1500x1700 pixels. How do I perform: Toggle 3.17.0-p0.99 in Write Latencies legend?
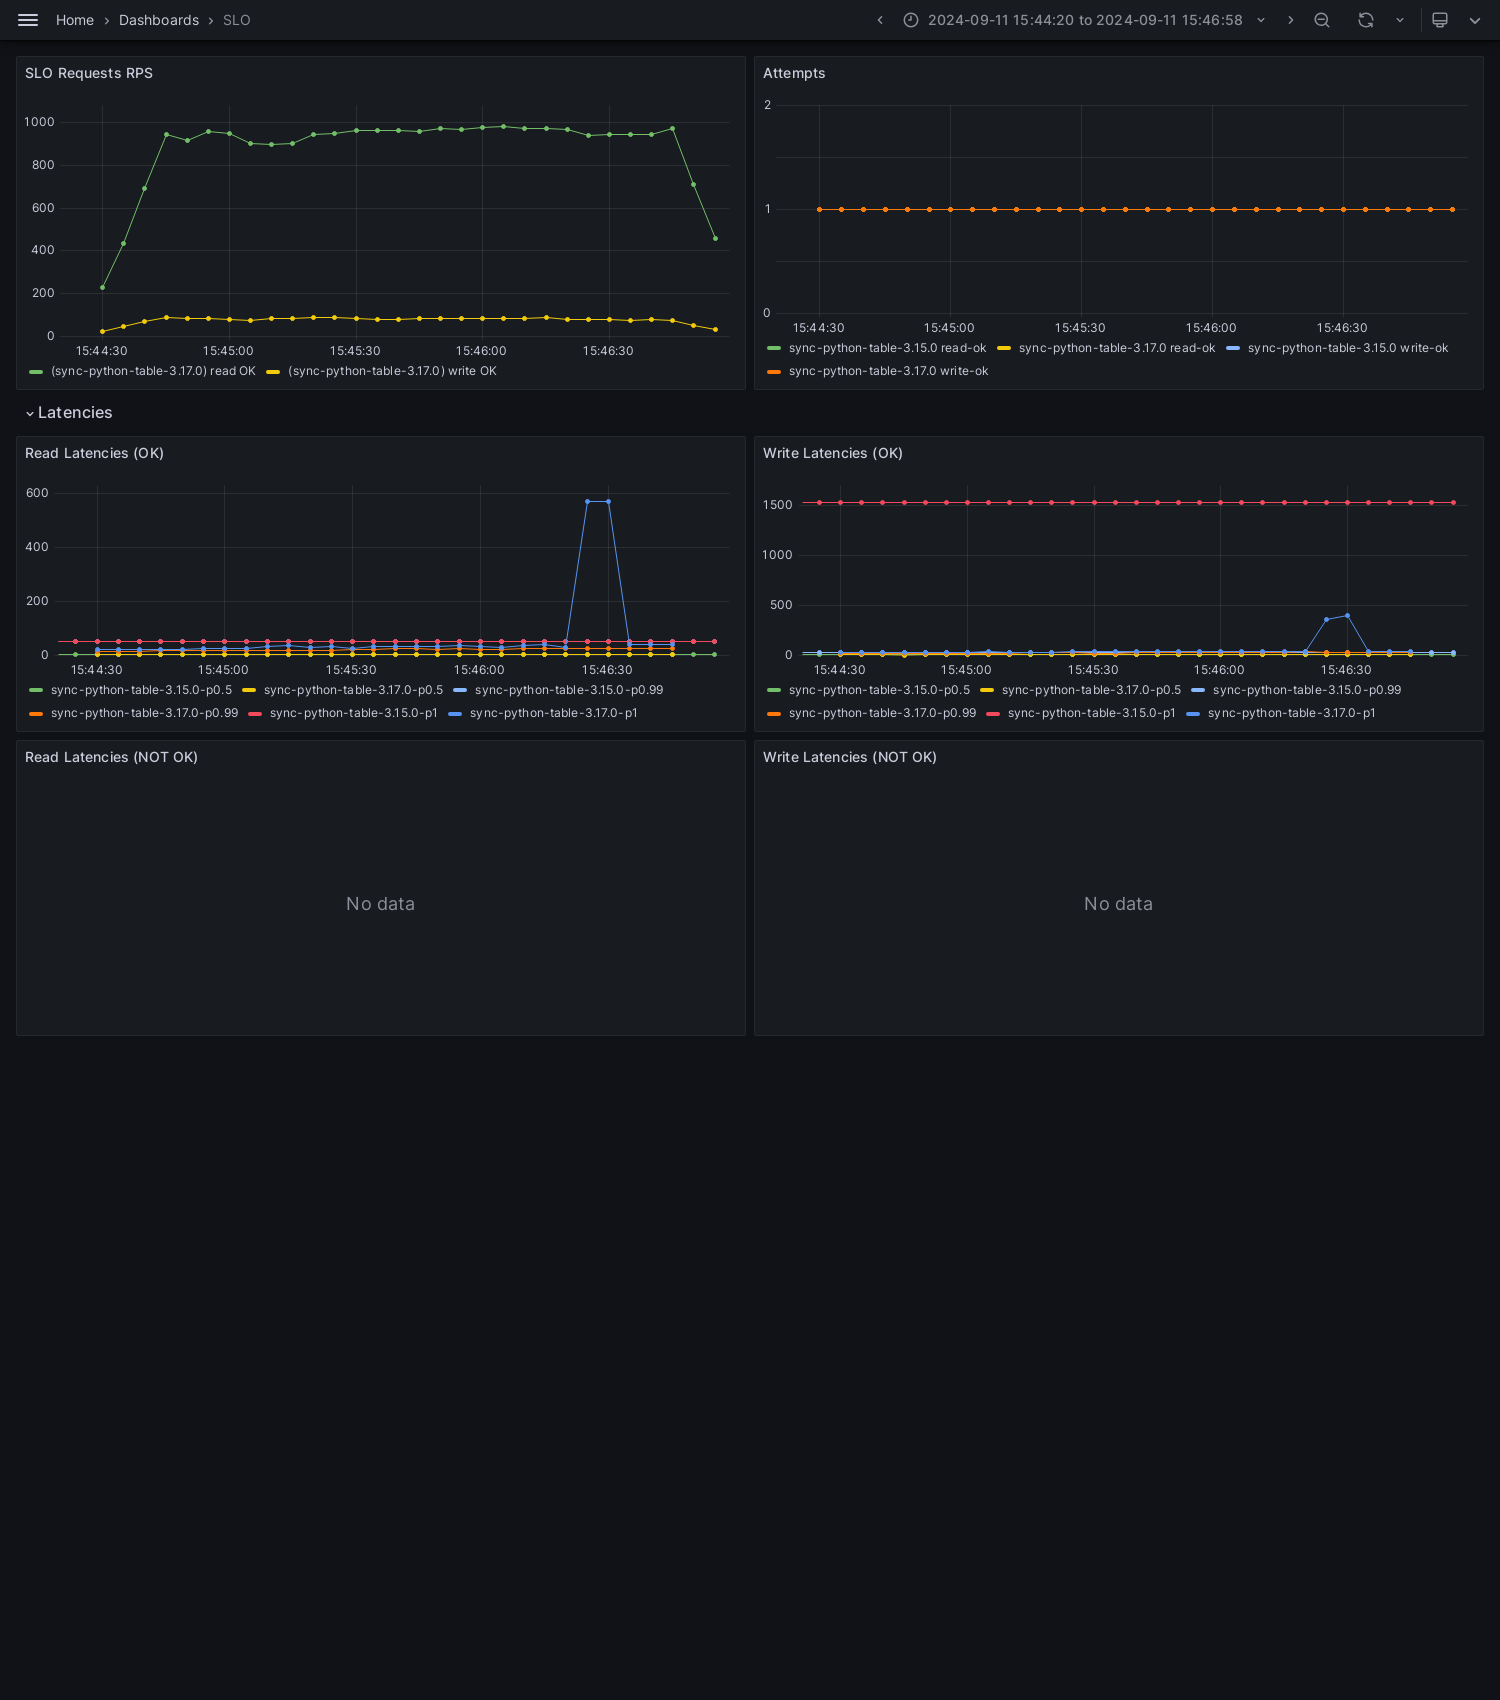tap(882, 713)
